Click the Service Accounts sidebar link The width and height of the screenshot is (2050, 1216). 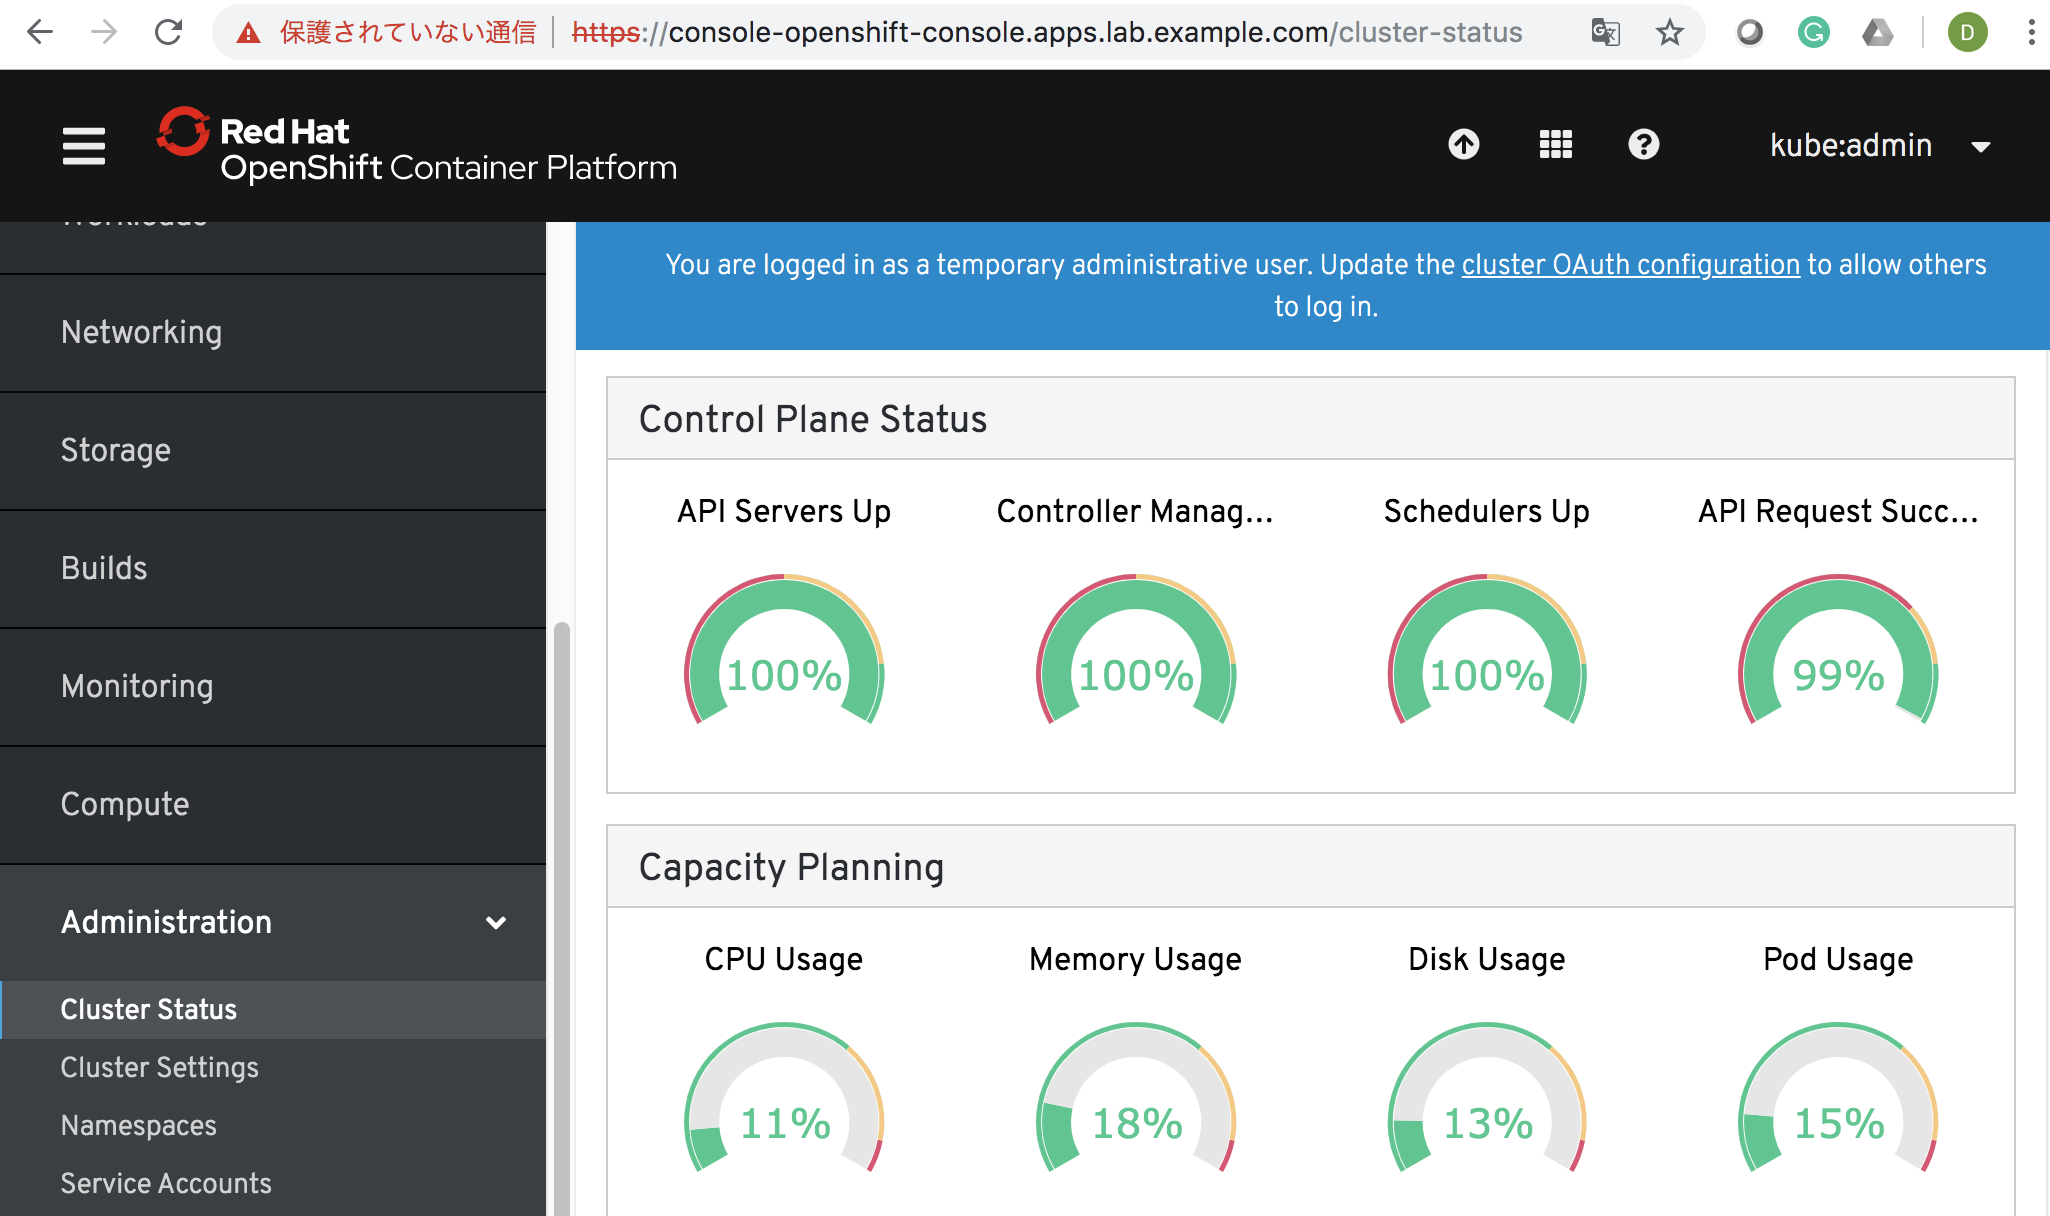click(166, 1183)
